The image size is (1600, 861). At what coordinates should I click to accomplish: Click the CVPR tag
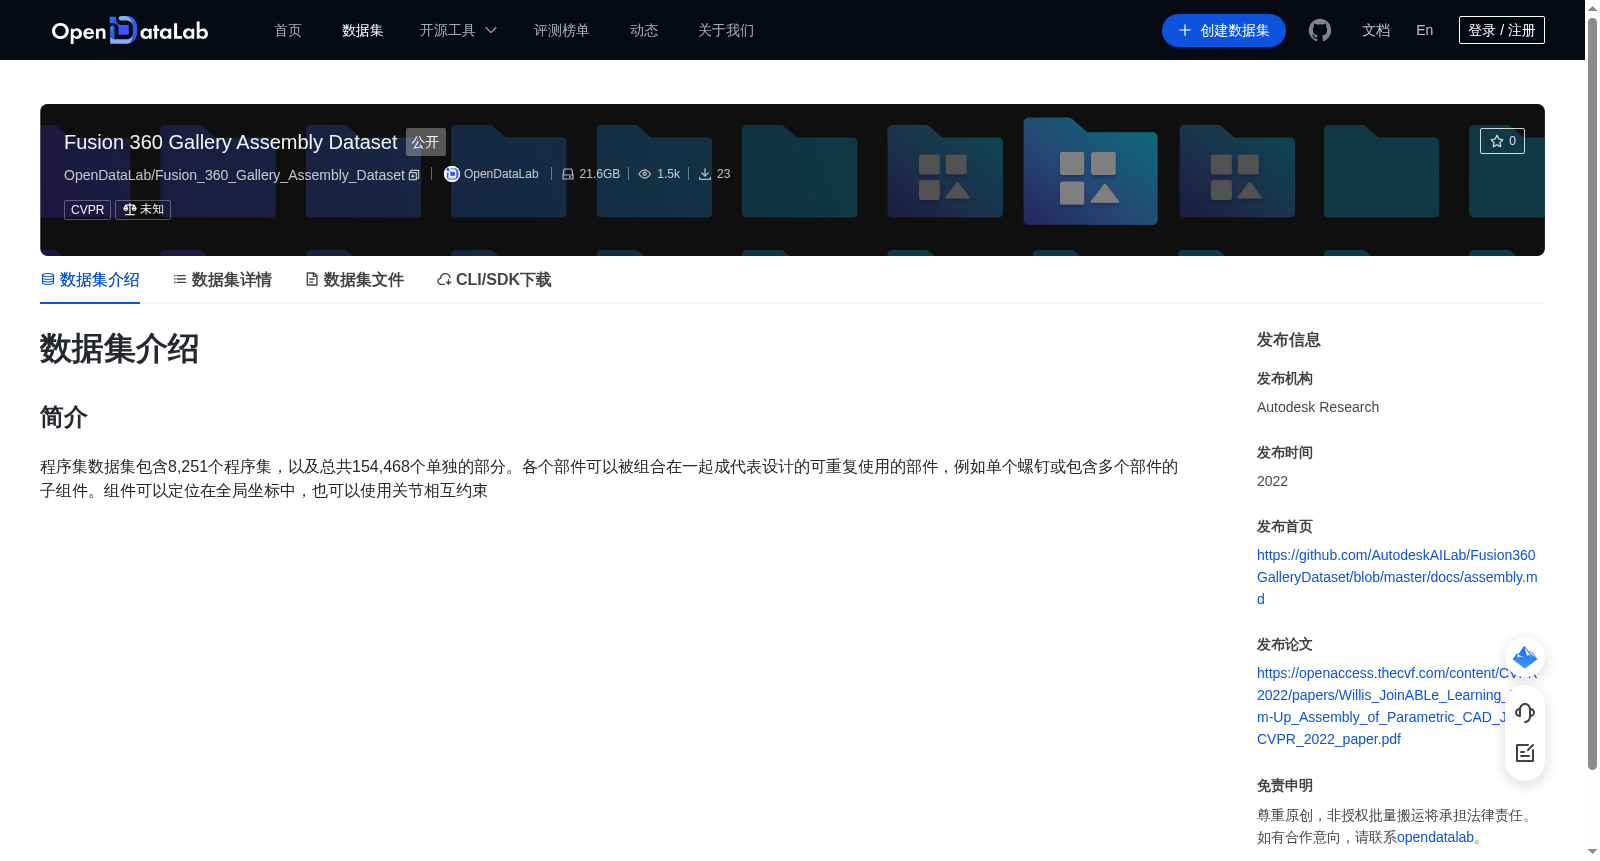pyautogui.click(x=87, y=210)
